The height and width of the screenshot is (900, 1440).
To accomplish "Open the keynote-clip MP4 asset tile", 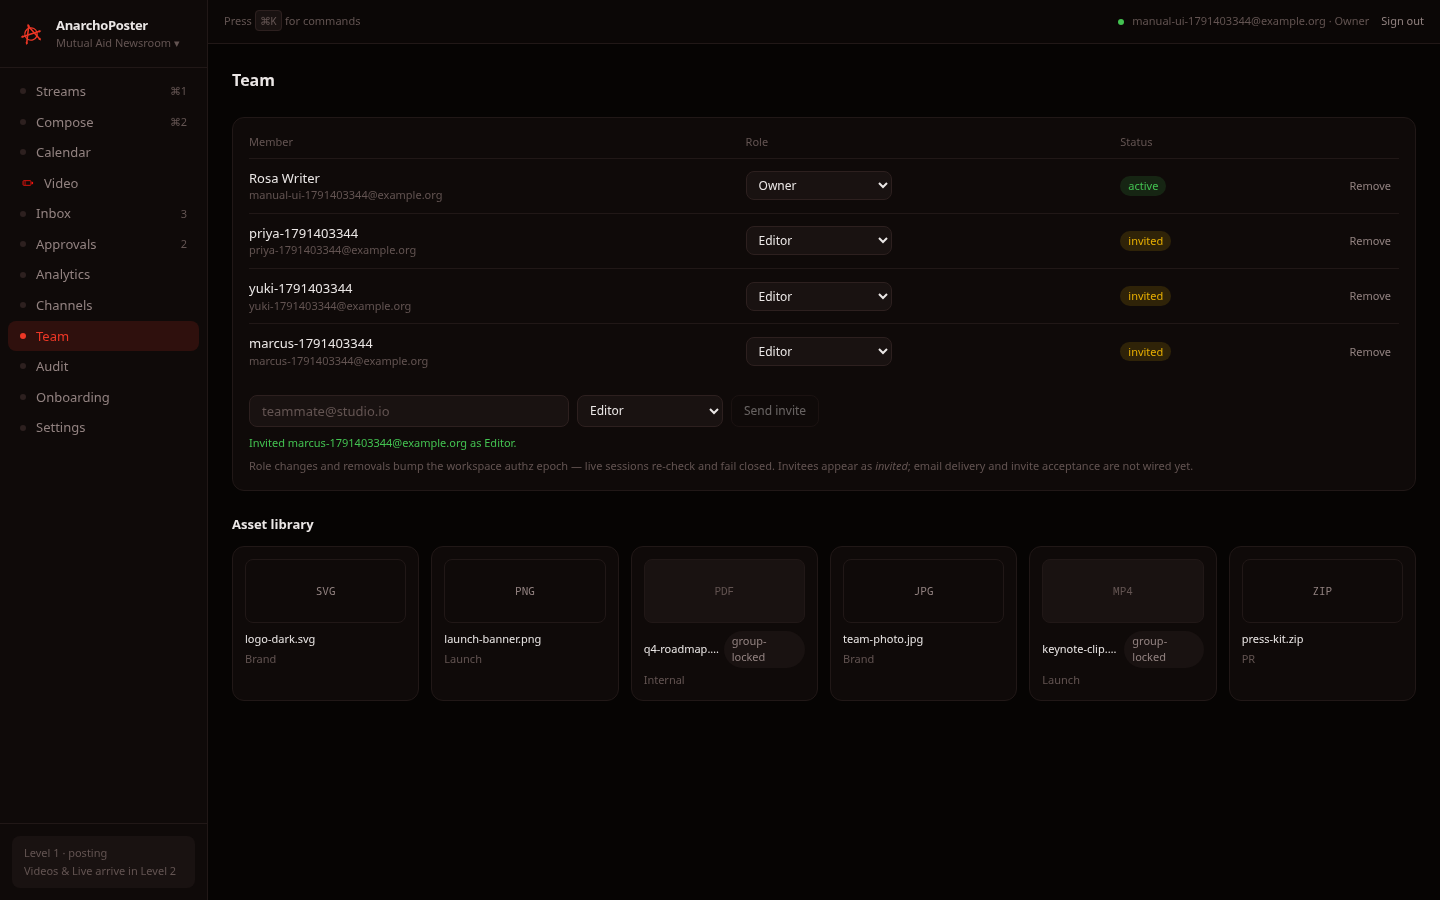I will click(x=1122, y=623).
